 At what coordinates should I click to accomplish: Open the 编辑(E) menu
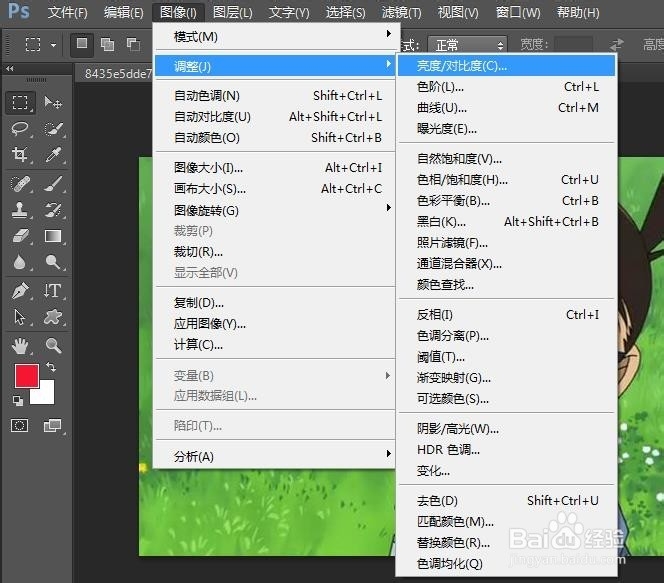point(123,13)
